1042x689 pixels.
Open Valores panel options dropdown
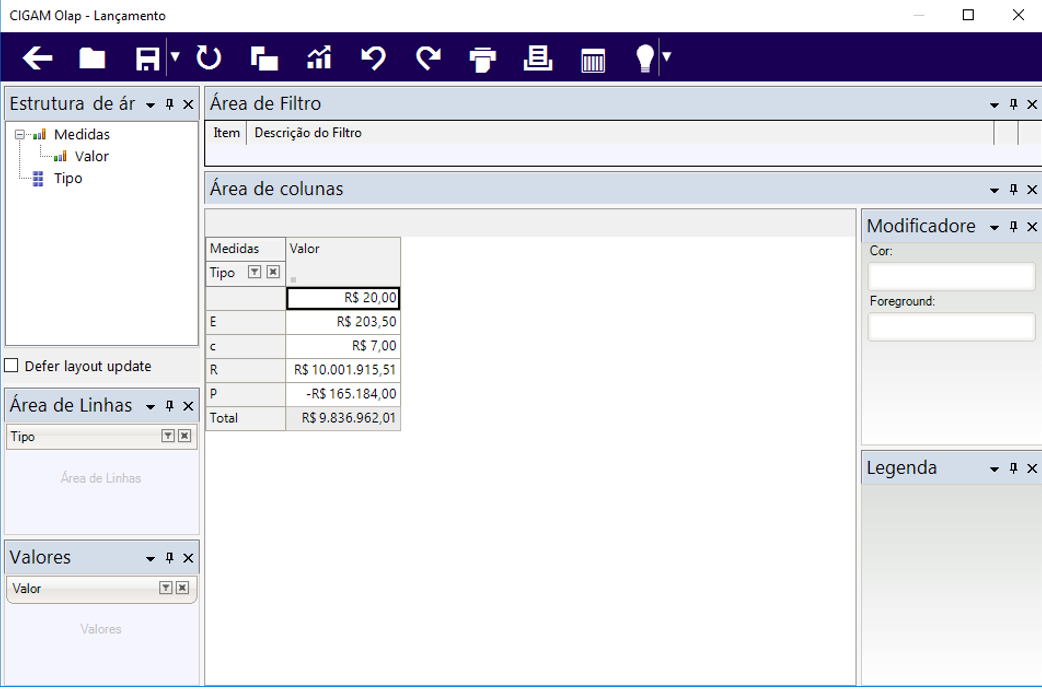[151, 559]
